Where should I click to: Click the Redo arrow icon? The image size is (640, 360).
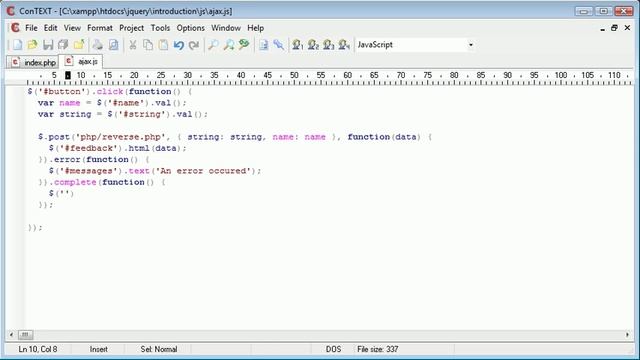pyautogui.click(x=194, y=45)
